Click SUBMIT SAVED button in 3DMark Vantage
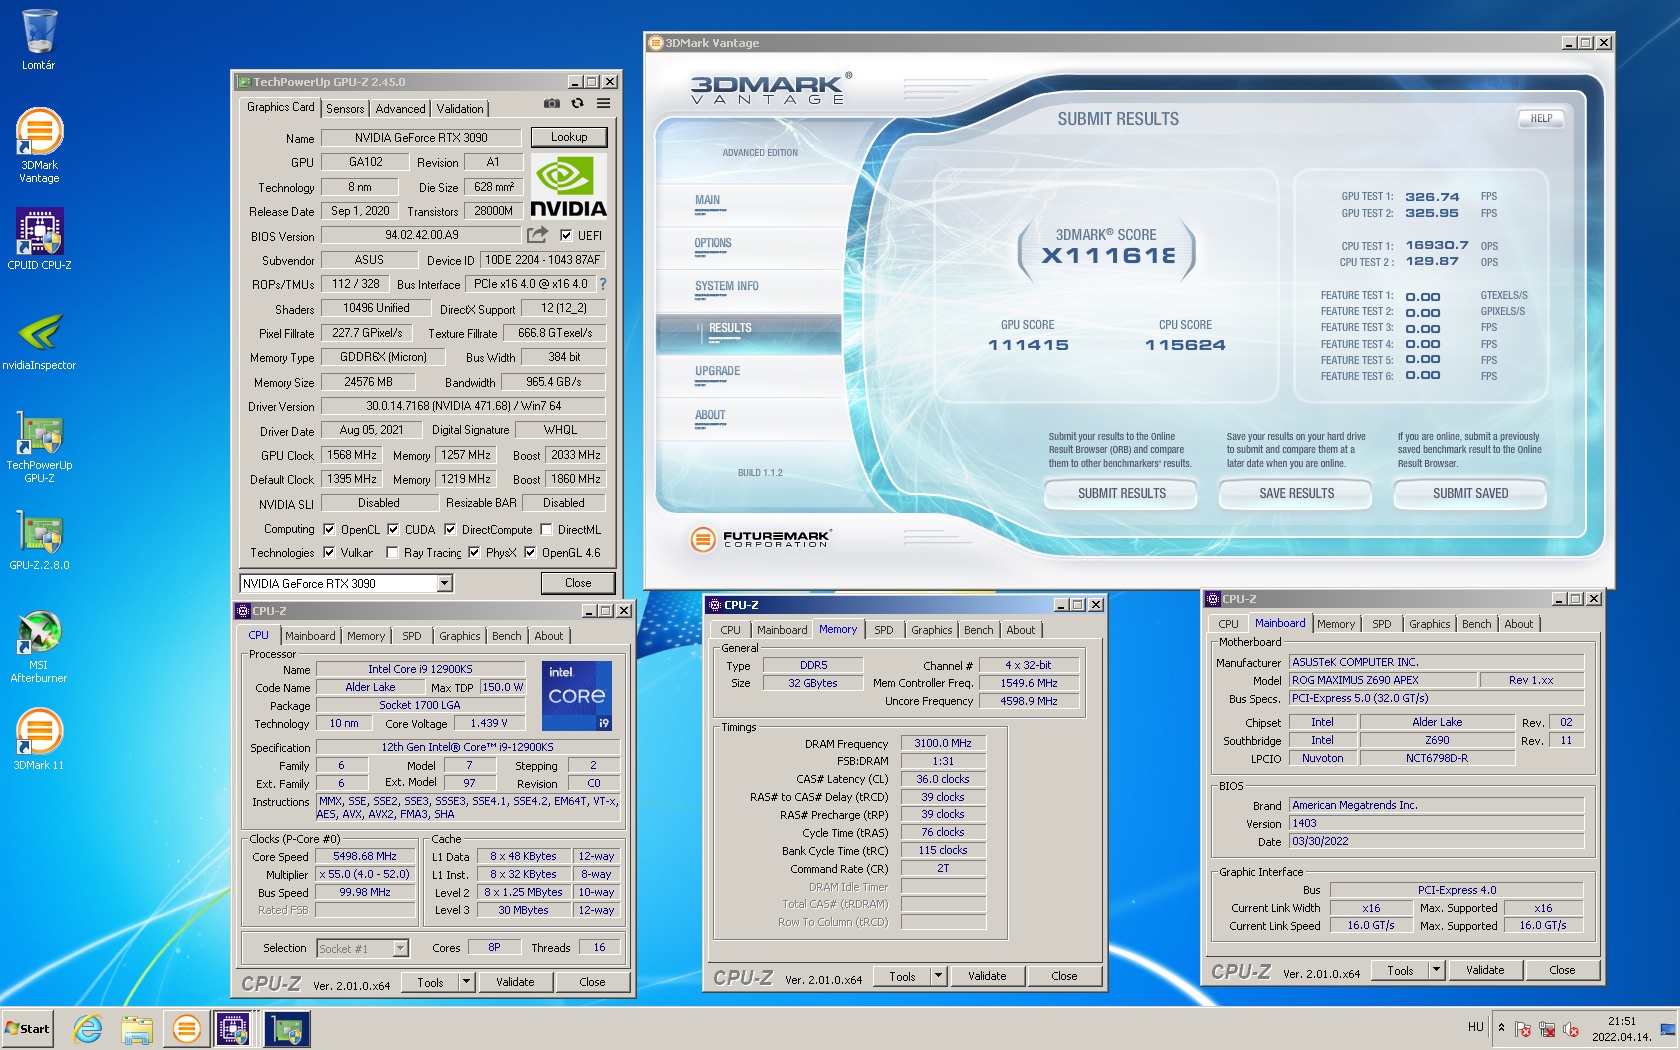The image size is (1680, 1050). click(1470, 493)
